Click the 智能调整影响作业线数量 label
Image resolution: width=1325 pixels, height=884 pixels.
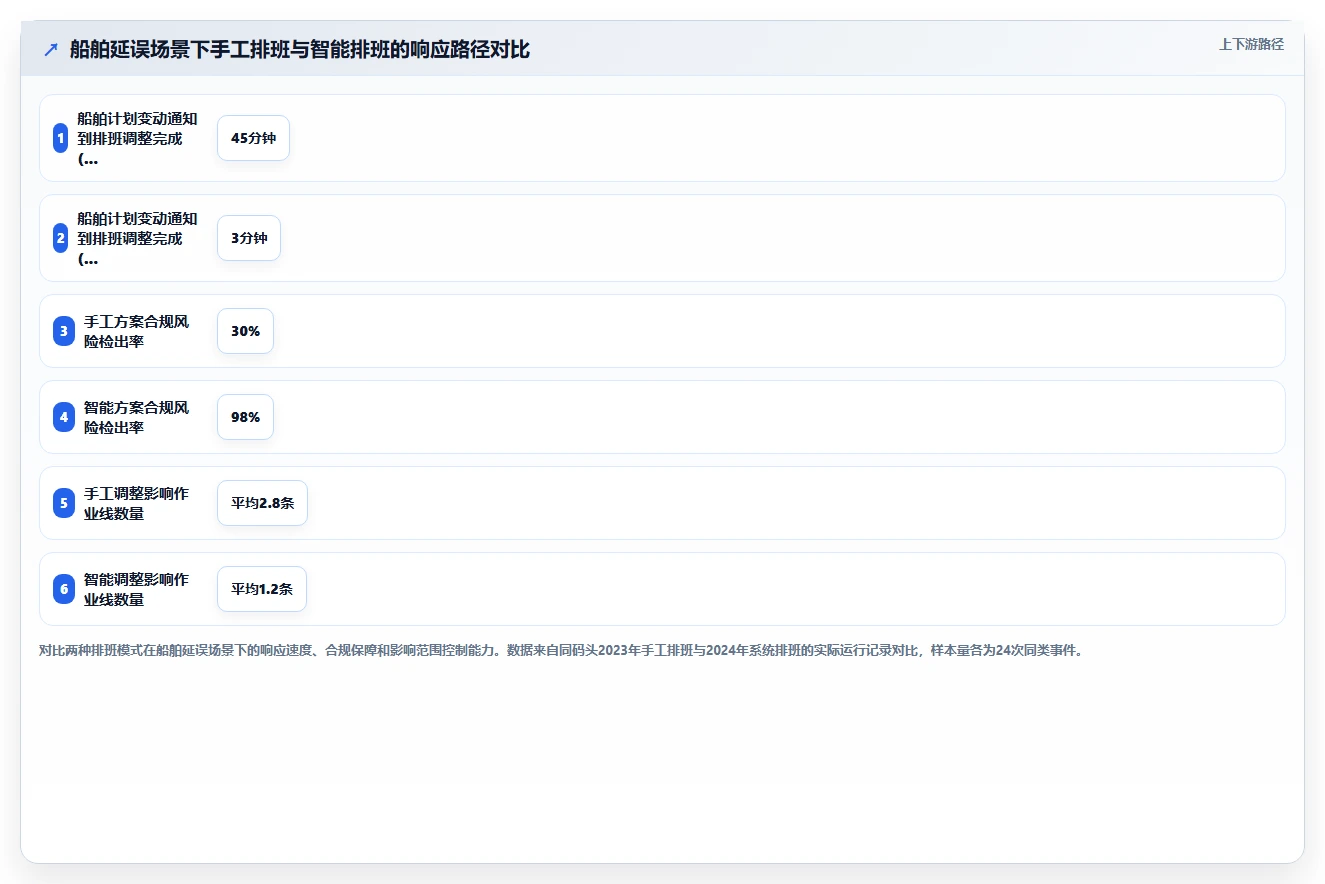pyautogui.click(x=136, y=589)
